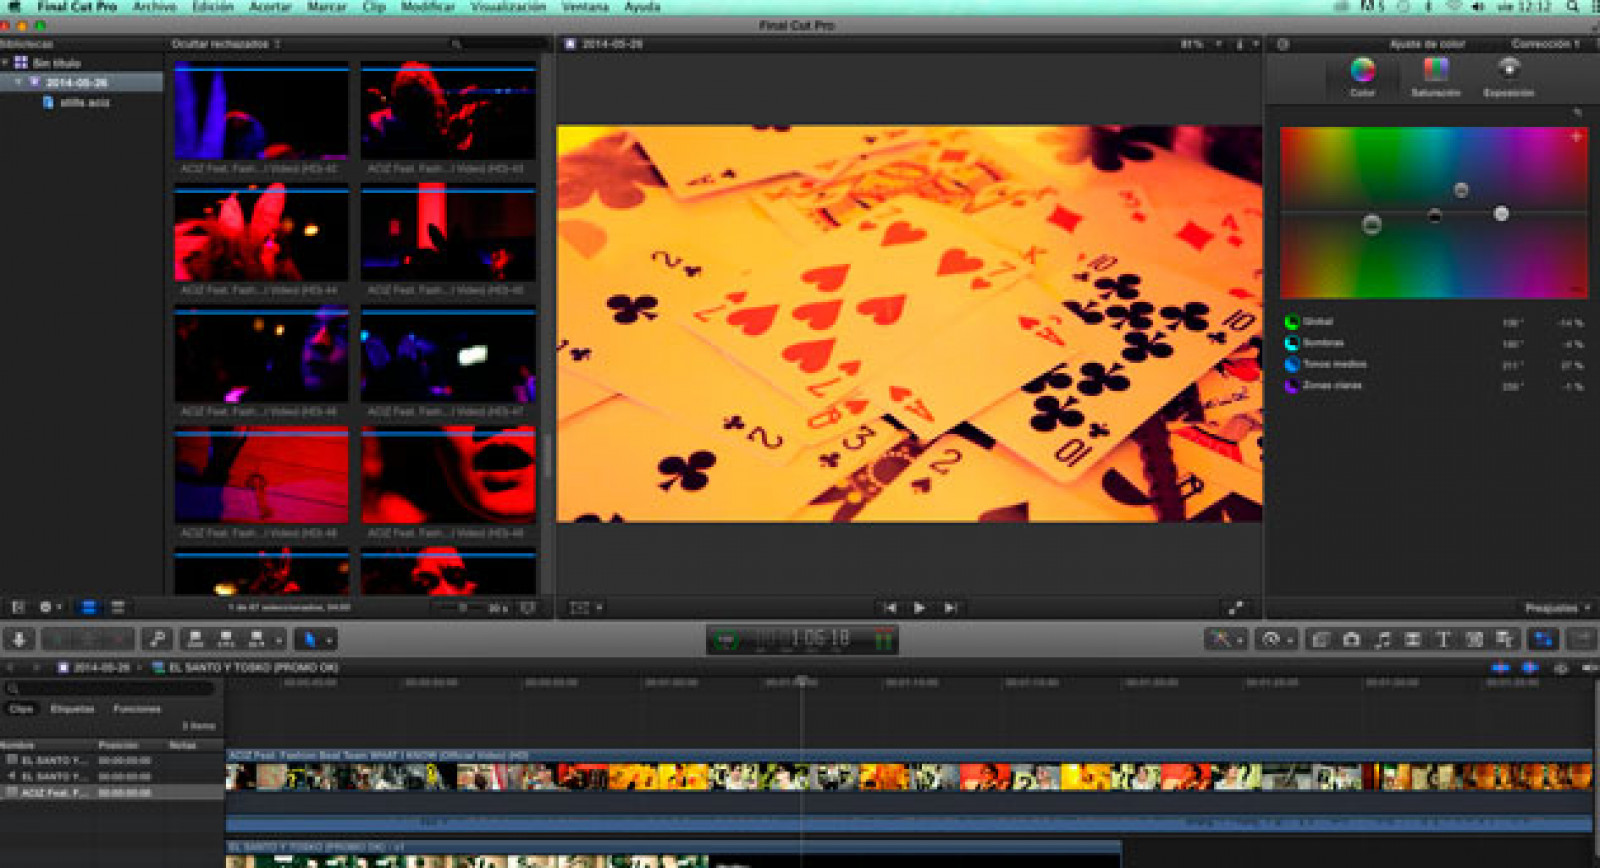1600x868 pixels.
Task: Toggle fullscreen viewer playback
Action: [1236, 607]
